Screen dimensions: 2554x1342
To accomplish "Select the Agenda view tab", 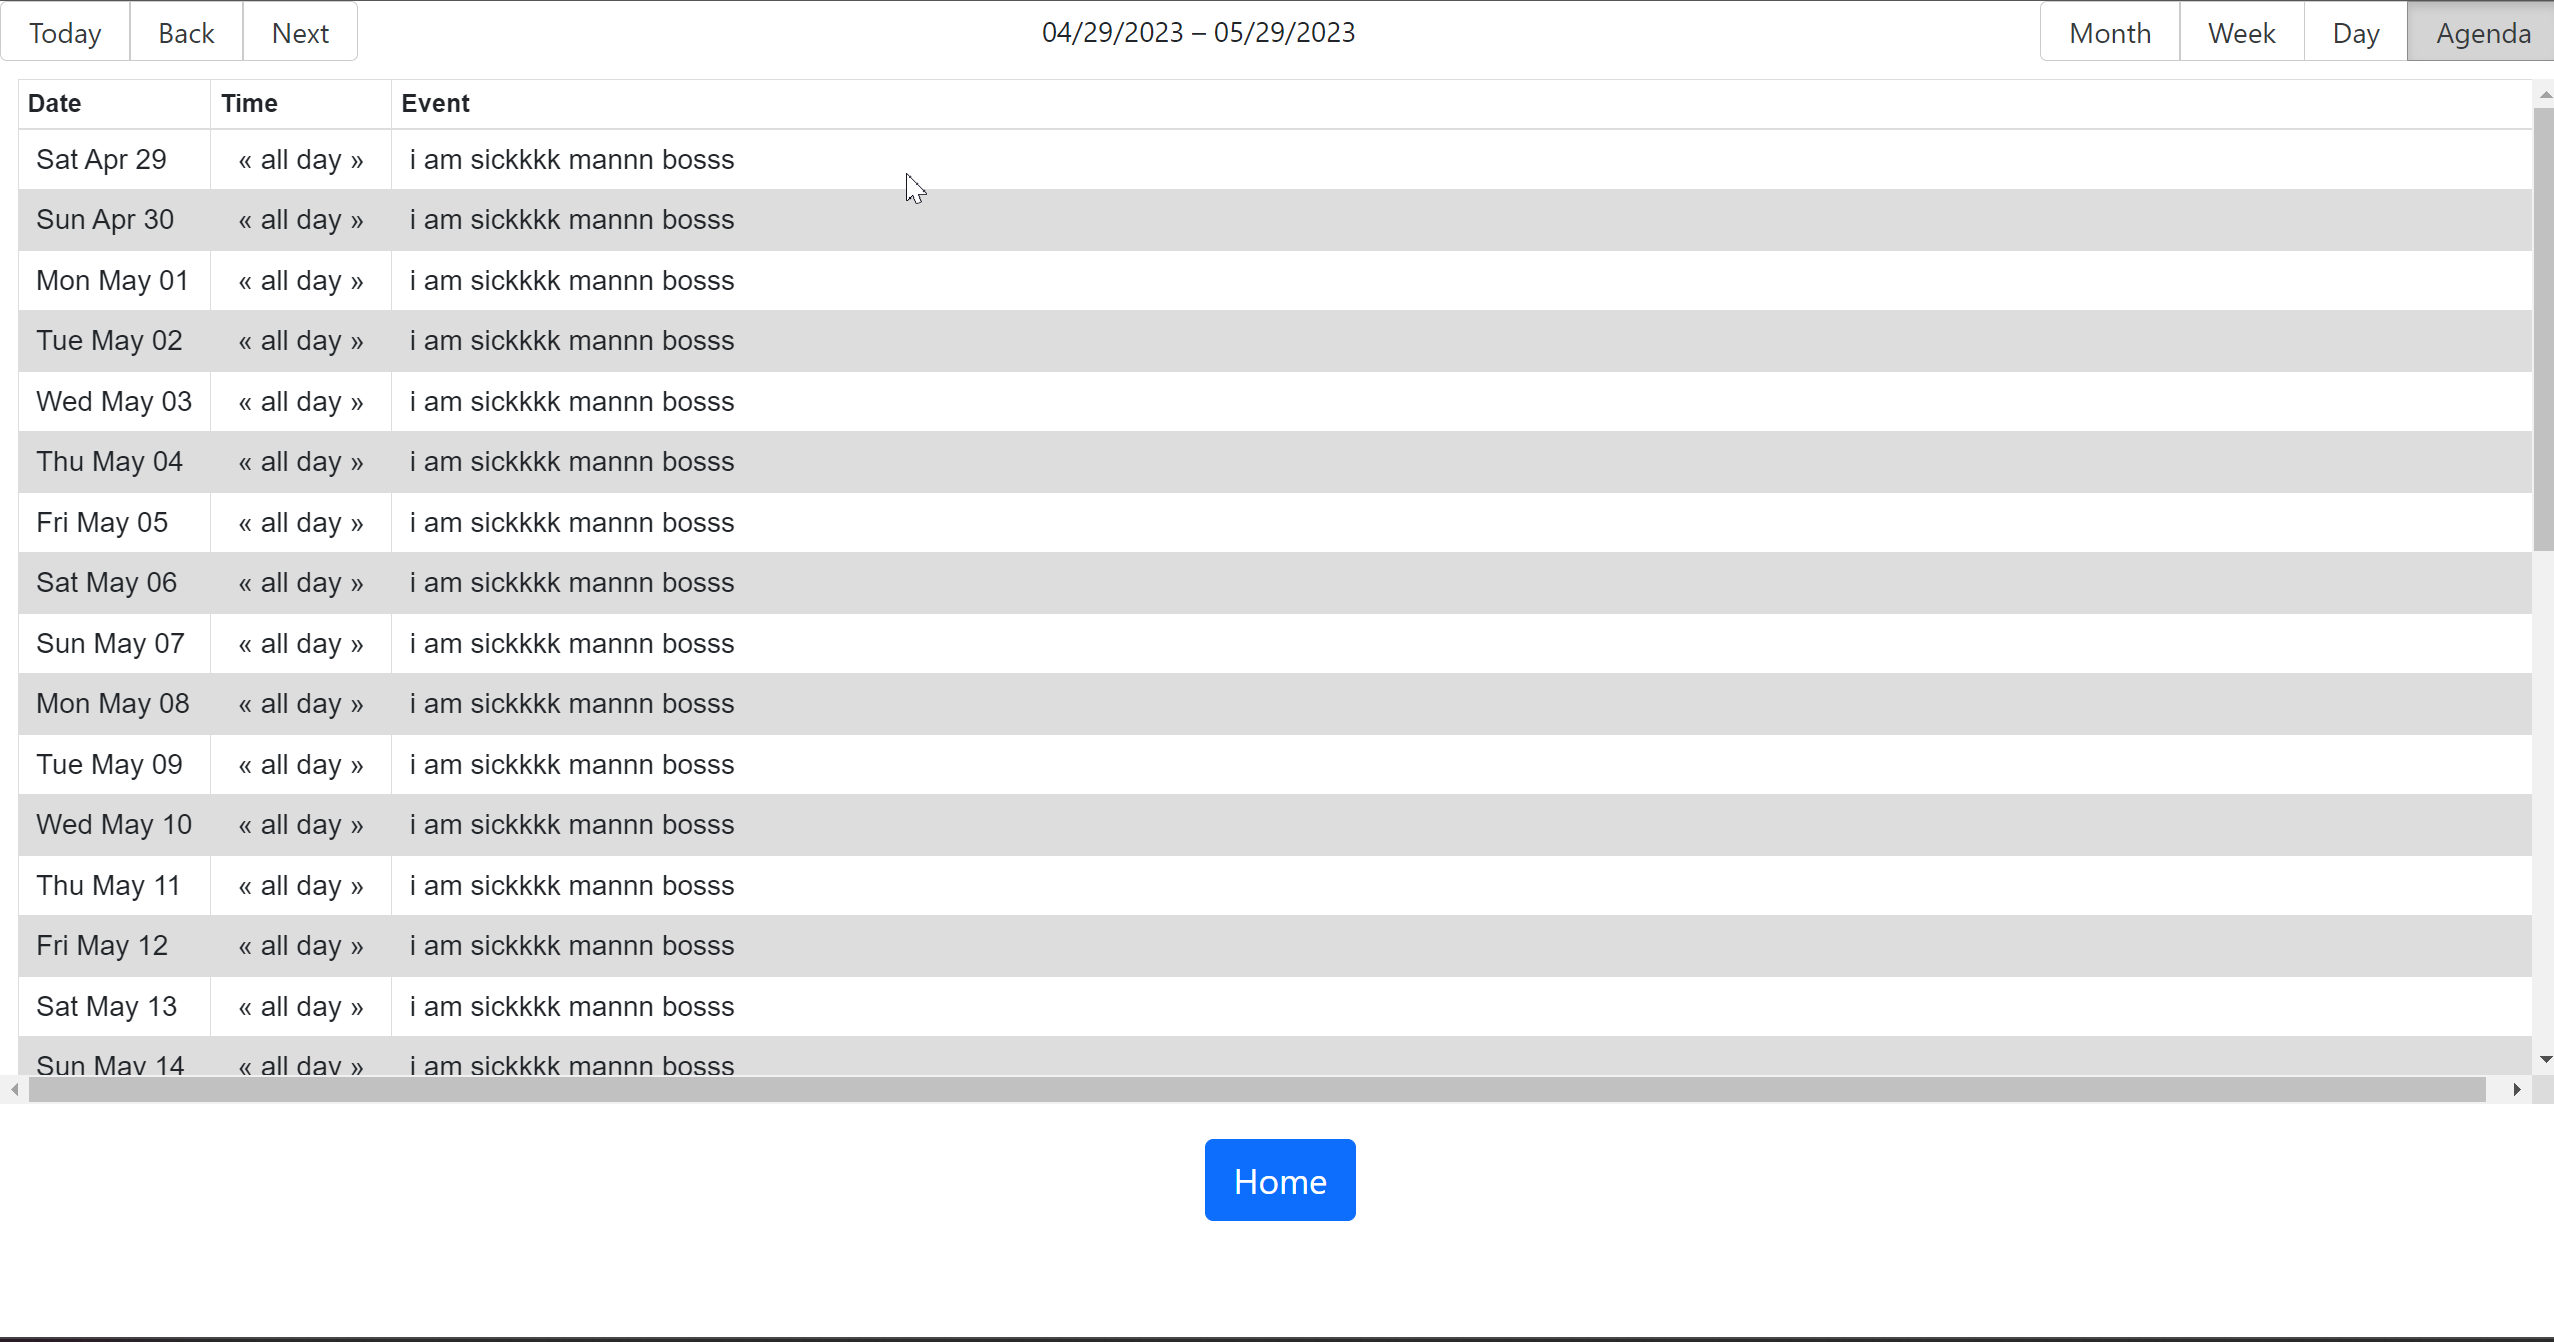I will [2482, 31].
